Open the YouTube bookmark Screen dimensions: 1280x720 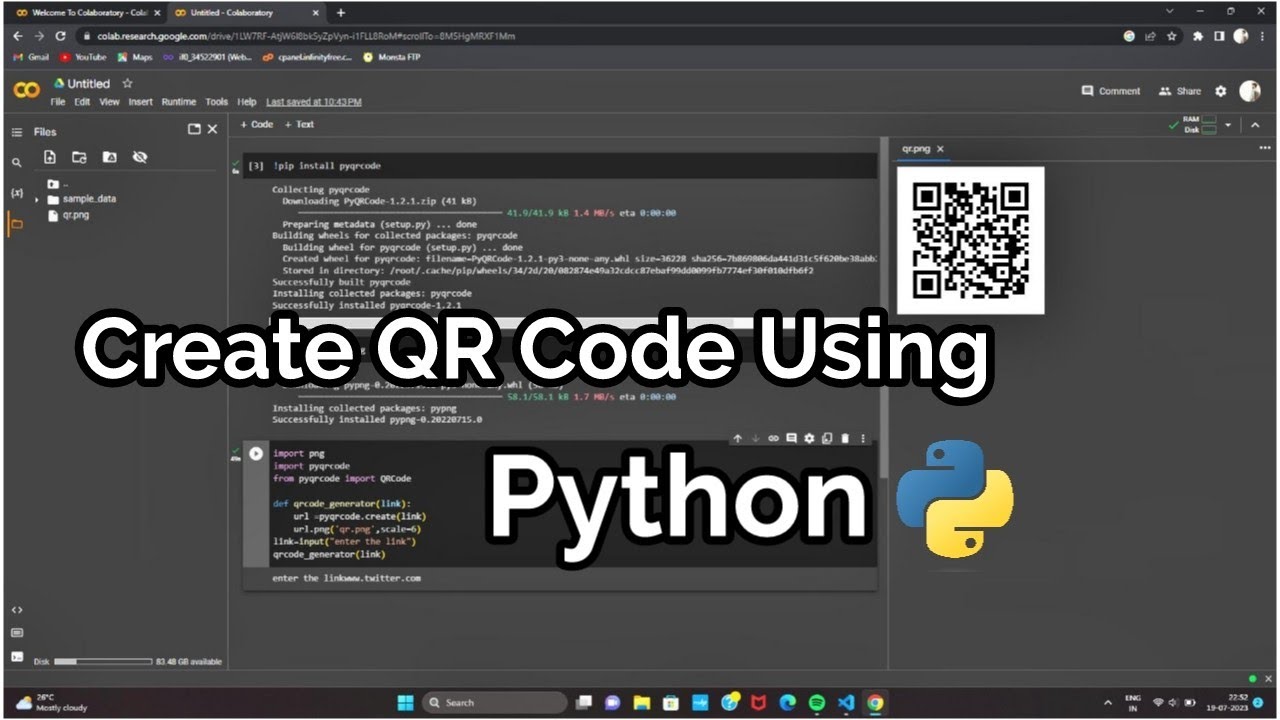coord(82,57)
